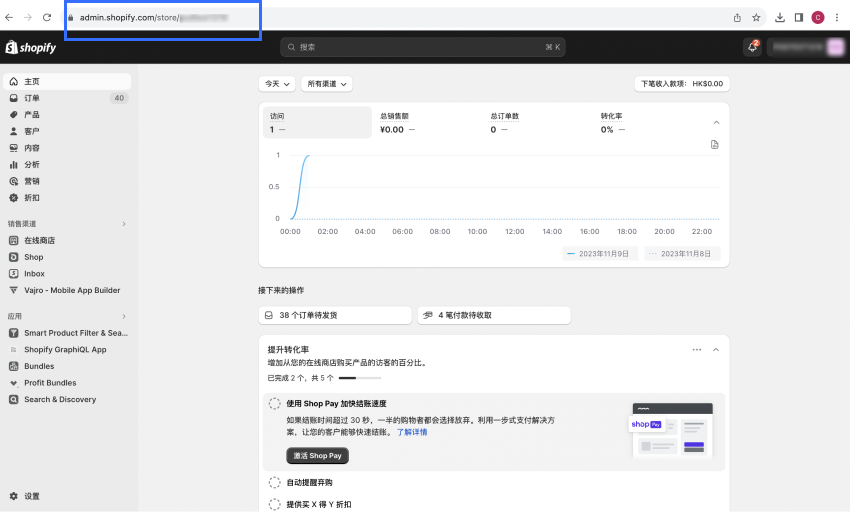
Task: Open the 今天 date range dropdown
Action: pos(277,84)
